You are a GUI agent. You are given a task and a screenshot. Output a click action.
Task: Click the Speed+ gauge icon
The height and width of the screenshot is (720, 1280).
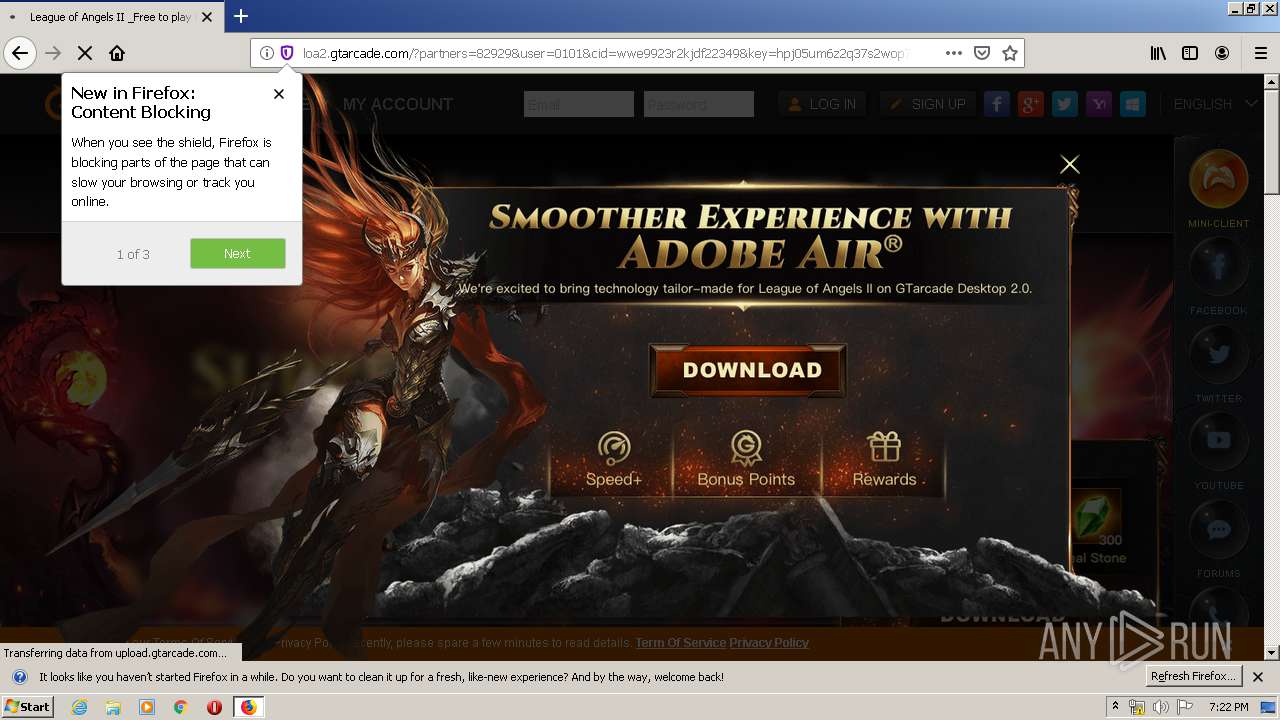pyautogui.click(x=614, y=448)
